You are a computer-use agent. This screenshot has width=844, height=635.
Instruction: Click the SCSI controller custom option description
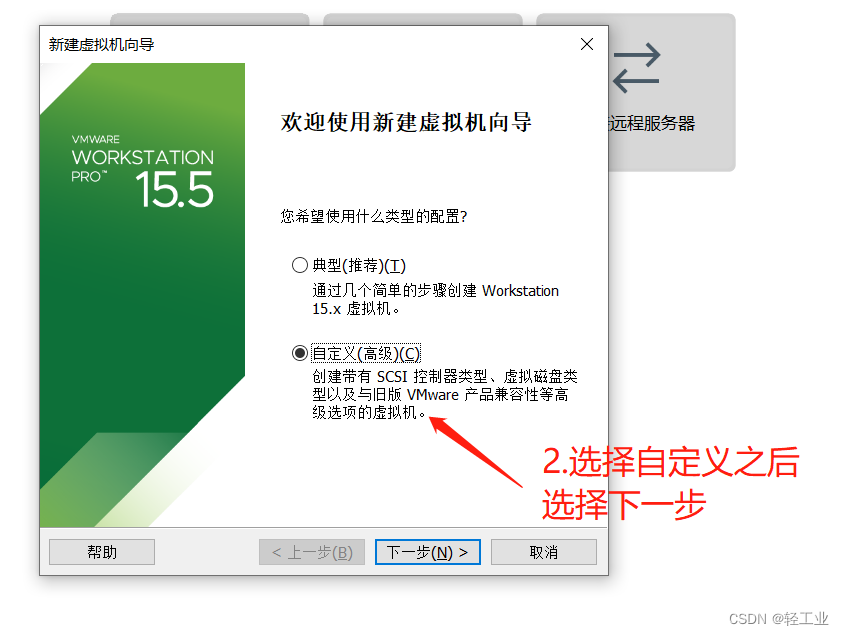tap(445, 394)
